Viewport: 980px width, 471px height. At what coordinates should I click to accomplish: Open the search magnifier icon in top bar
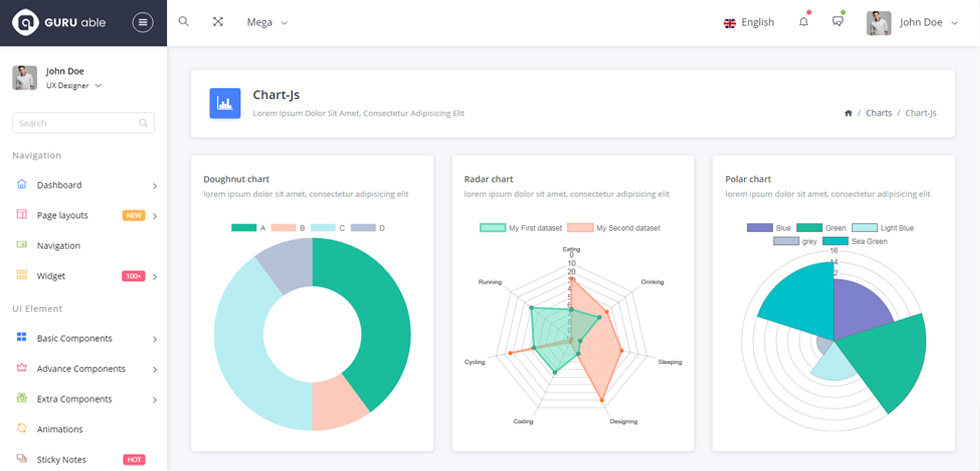[183, 21]
